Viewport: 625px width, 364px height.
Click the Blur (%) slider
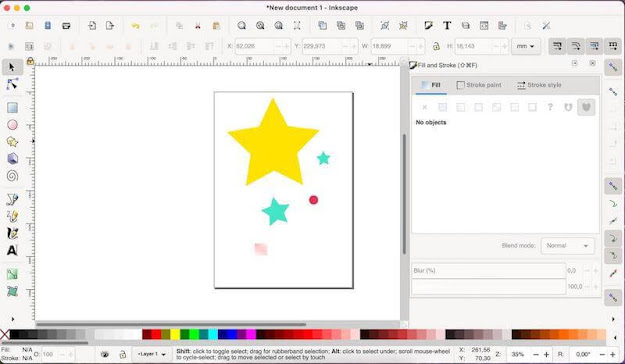point(489,270)
